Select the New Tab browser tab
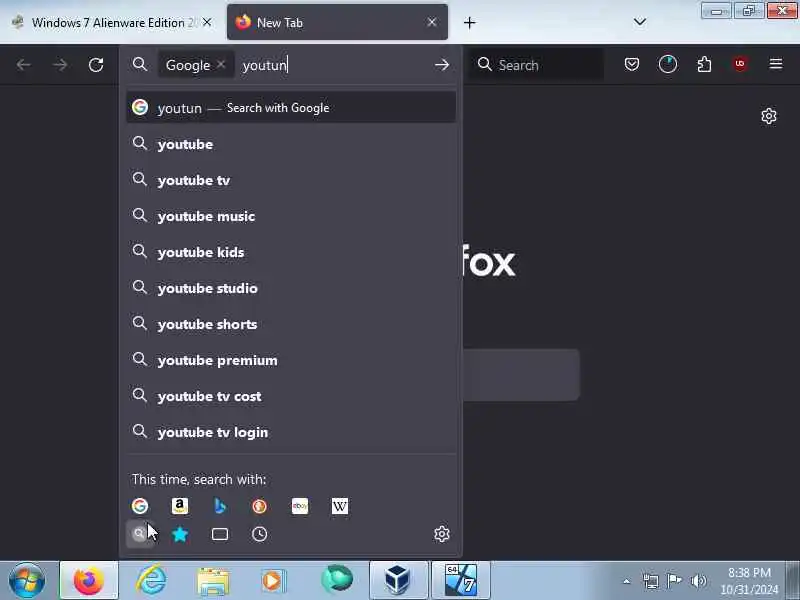The height and width of the screenshot is (600, 800). [x=337, y=22]
